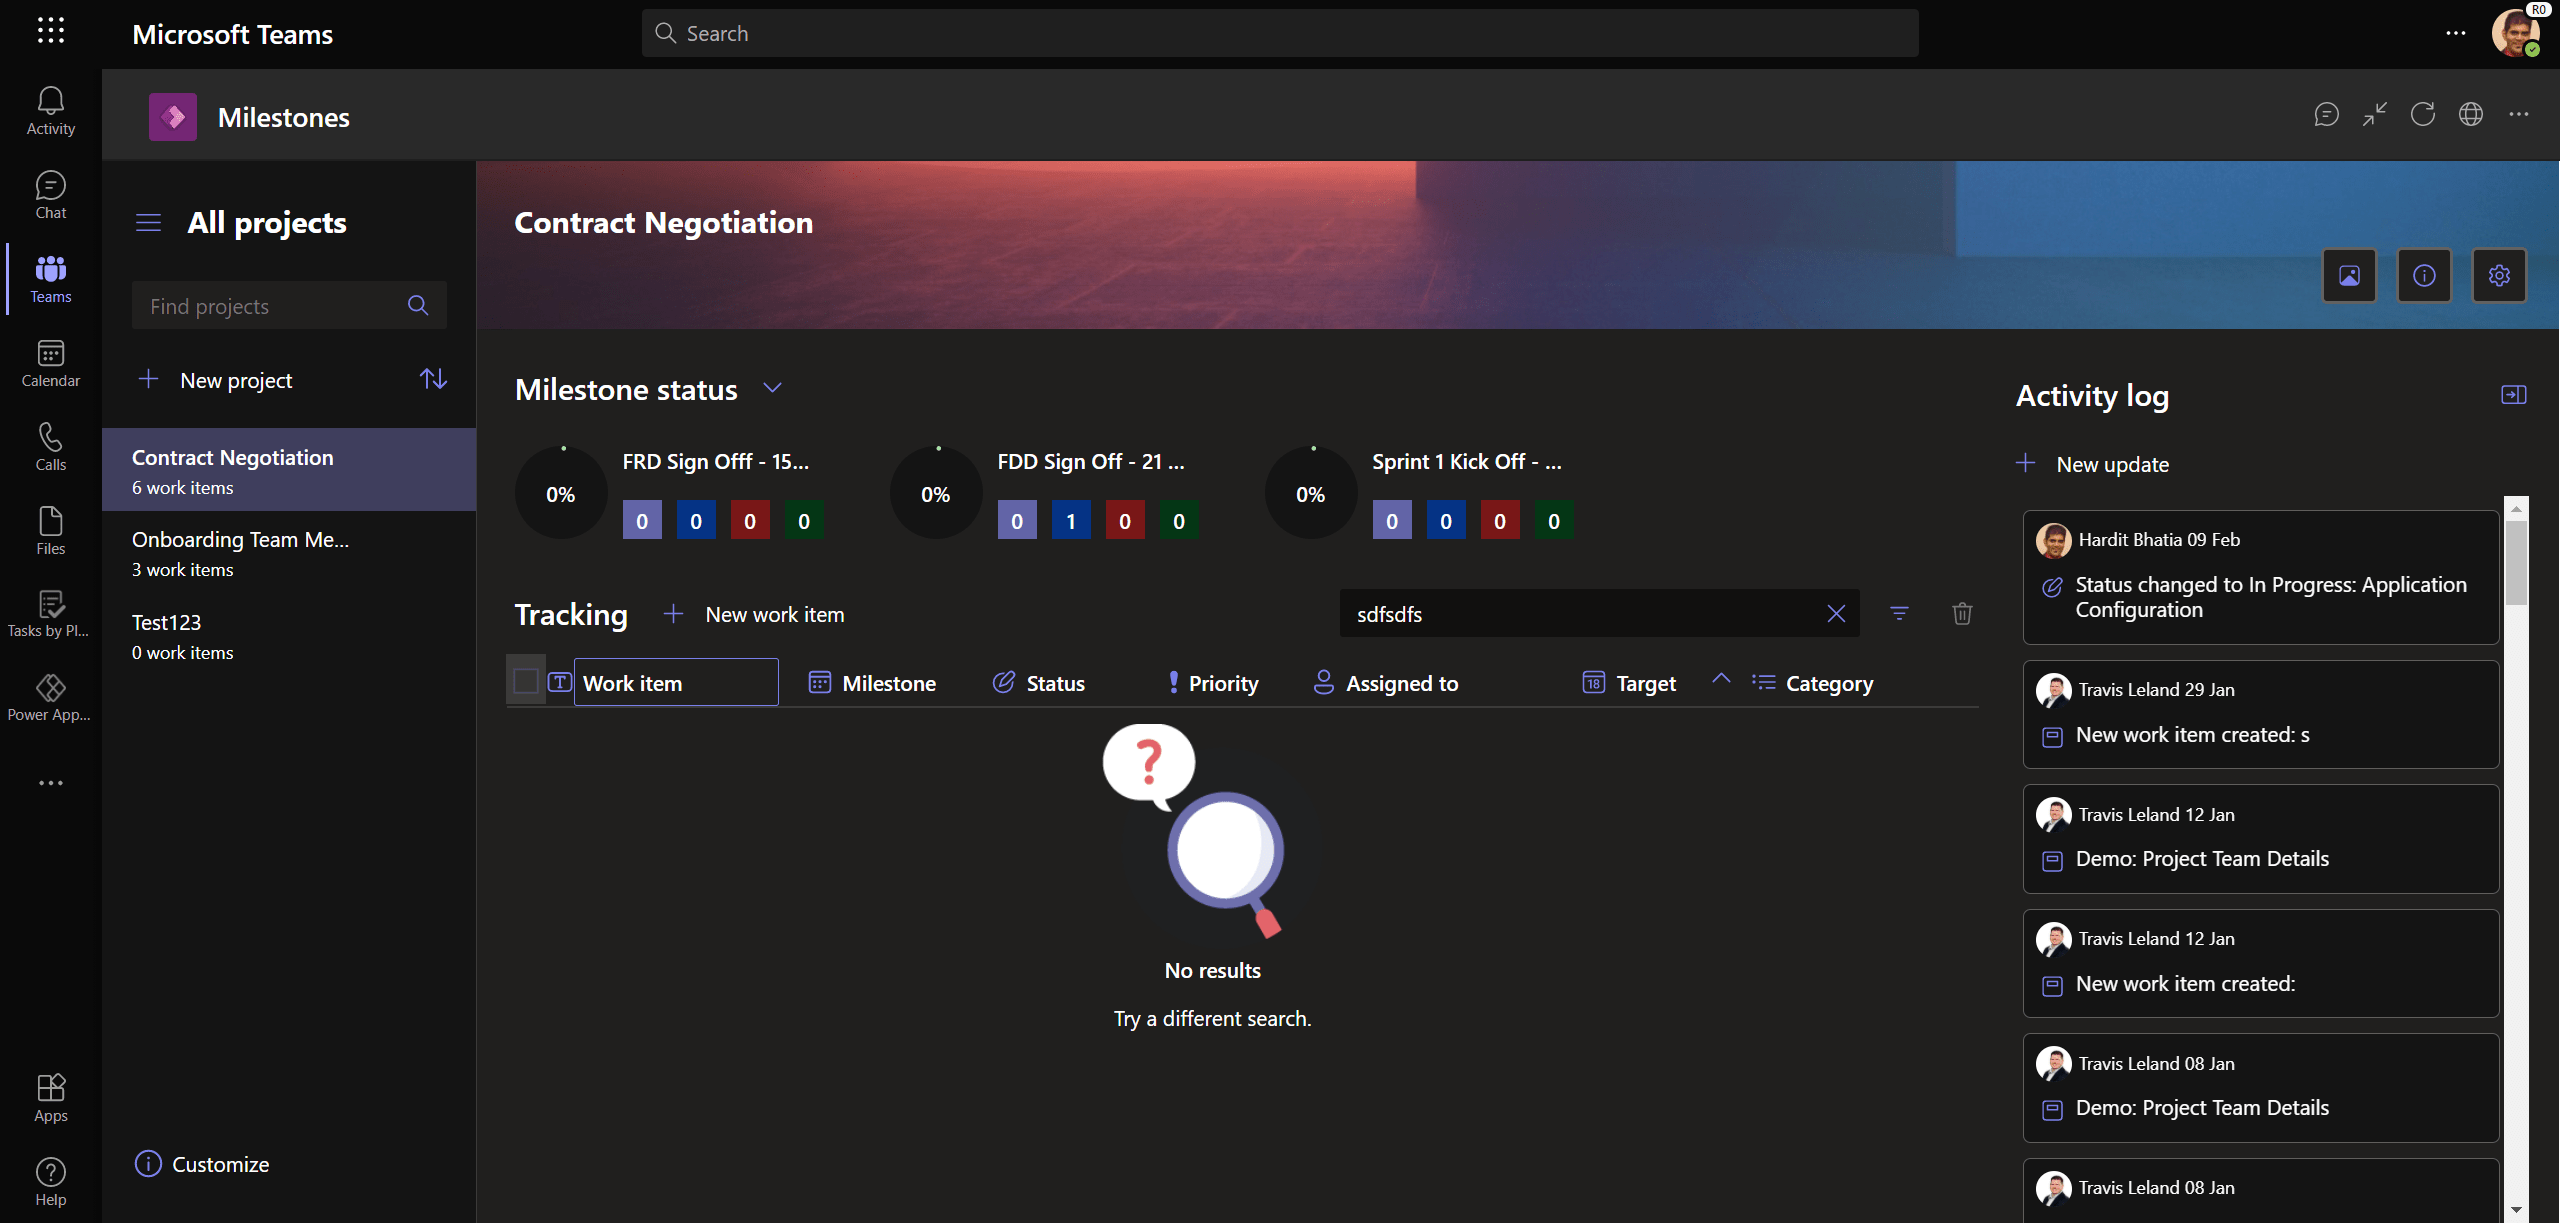Expand the Milestone status chevron
The width and height of the screenshot is (2560, 1223).
[772, 388]
